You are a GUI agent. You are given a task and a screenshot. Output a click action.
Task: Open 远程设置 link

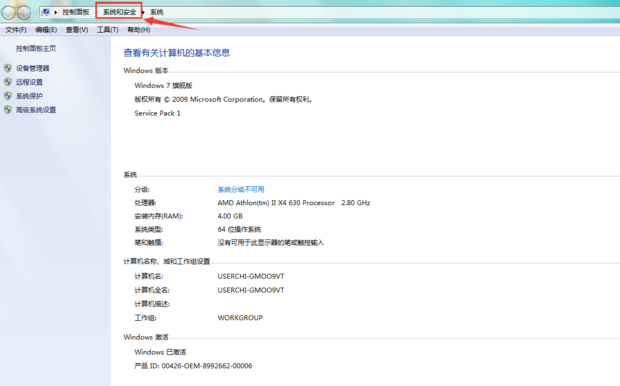pos(29,82)
